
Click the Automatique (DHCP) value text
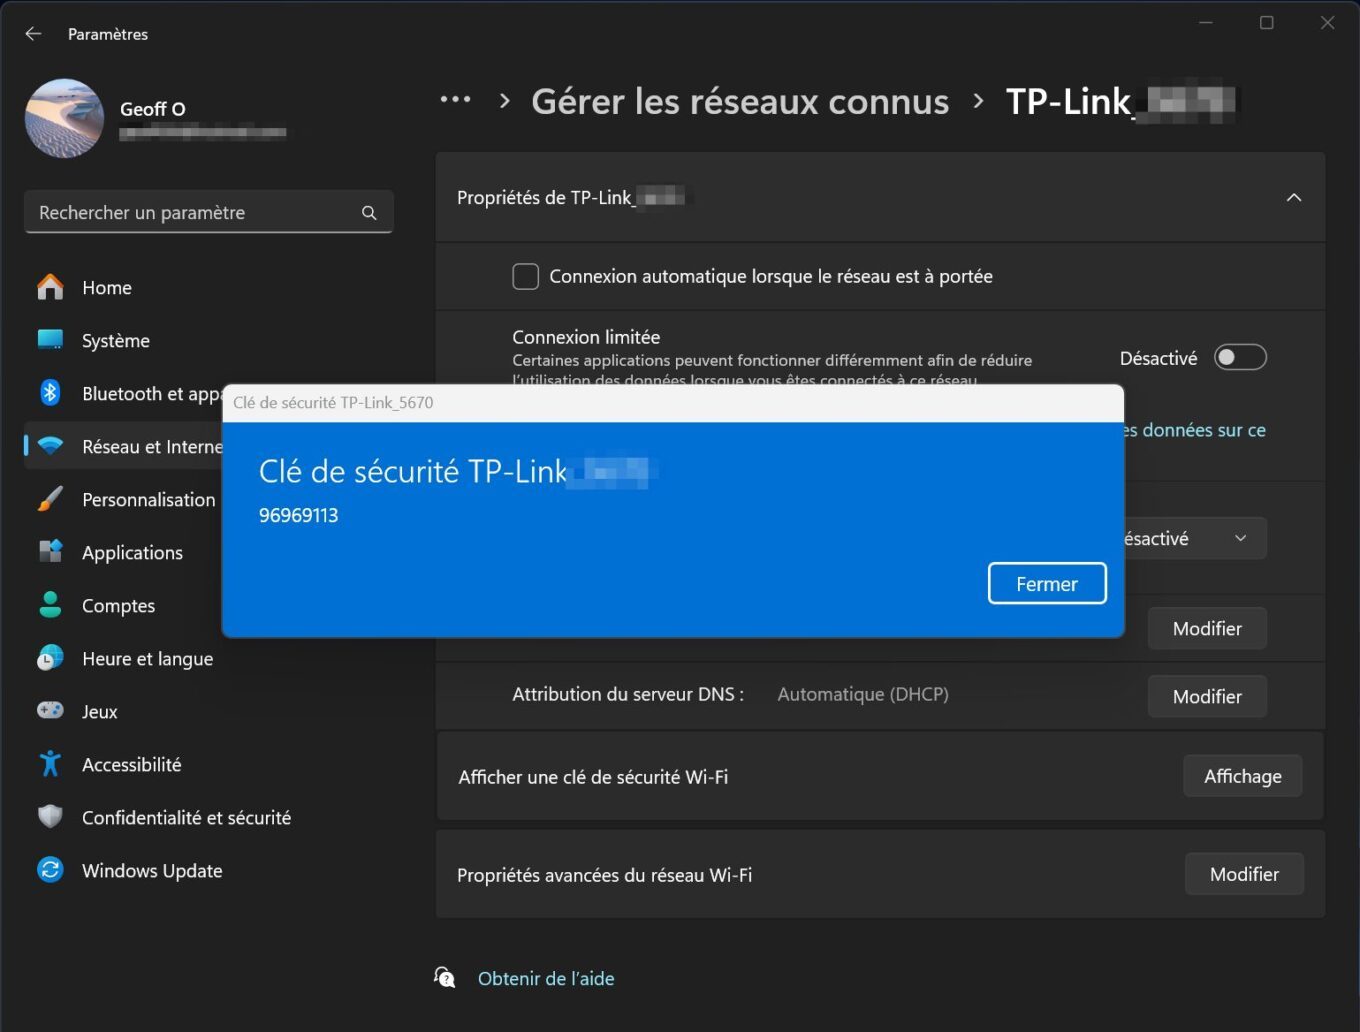click(863, 694)
